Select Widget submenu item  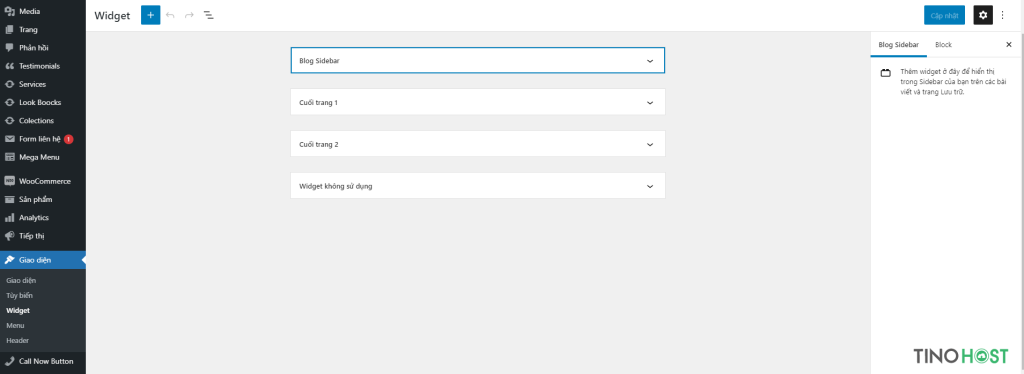(x=18, y=311)
